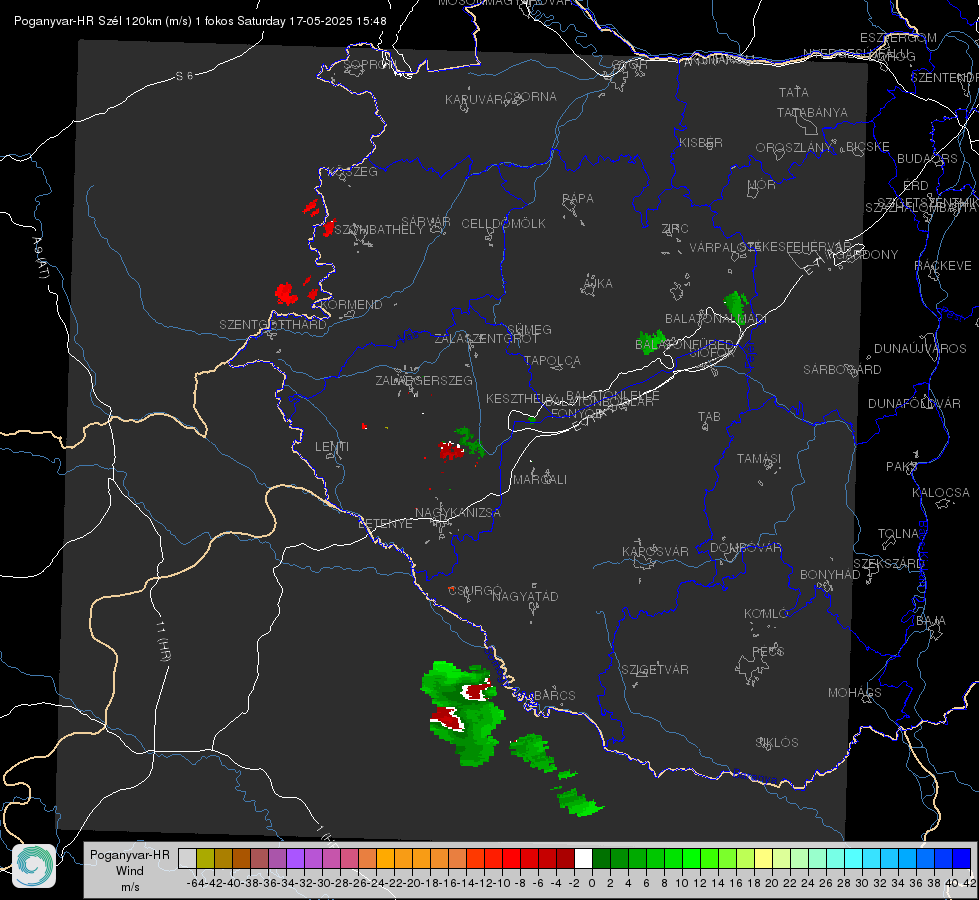Screen dimensions: 979x900
Task: Click the NAGYATÁD town label
Action: tap(525, 596)
